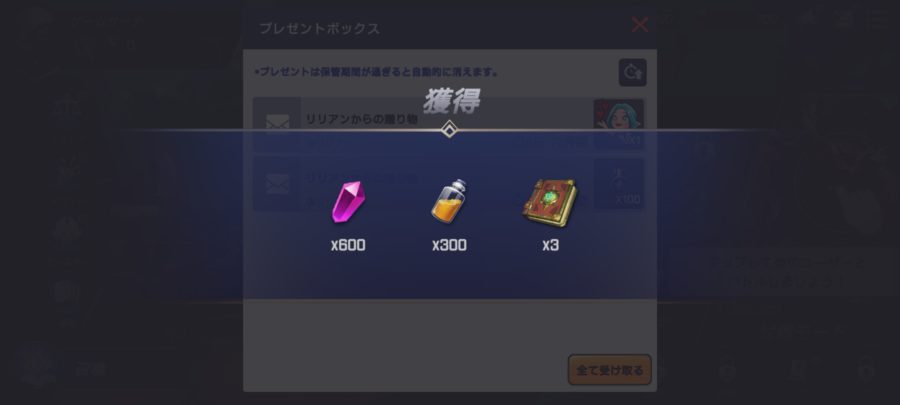Tap the pink crystal reward icon
This screenshot has width=900, height=405.
point(348,202)
